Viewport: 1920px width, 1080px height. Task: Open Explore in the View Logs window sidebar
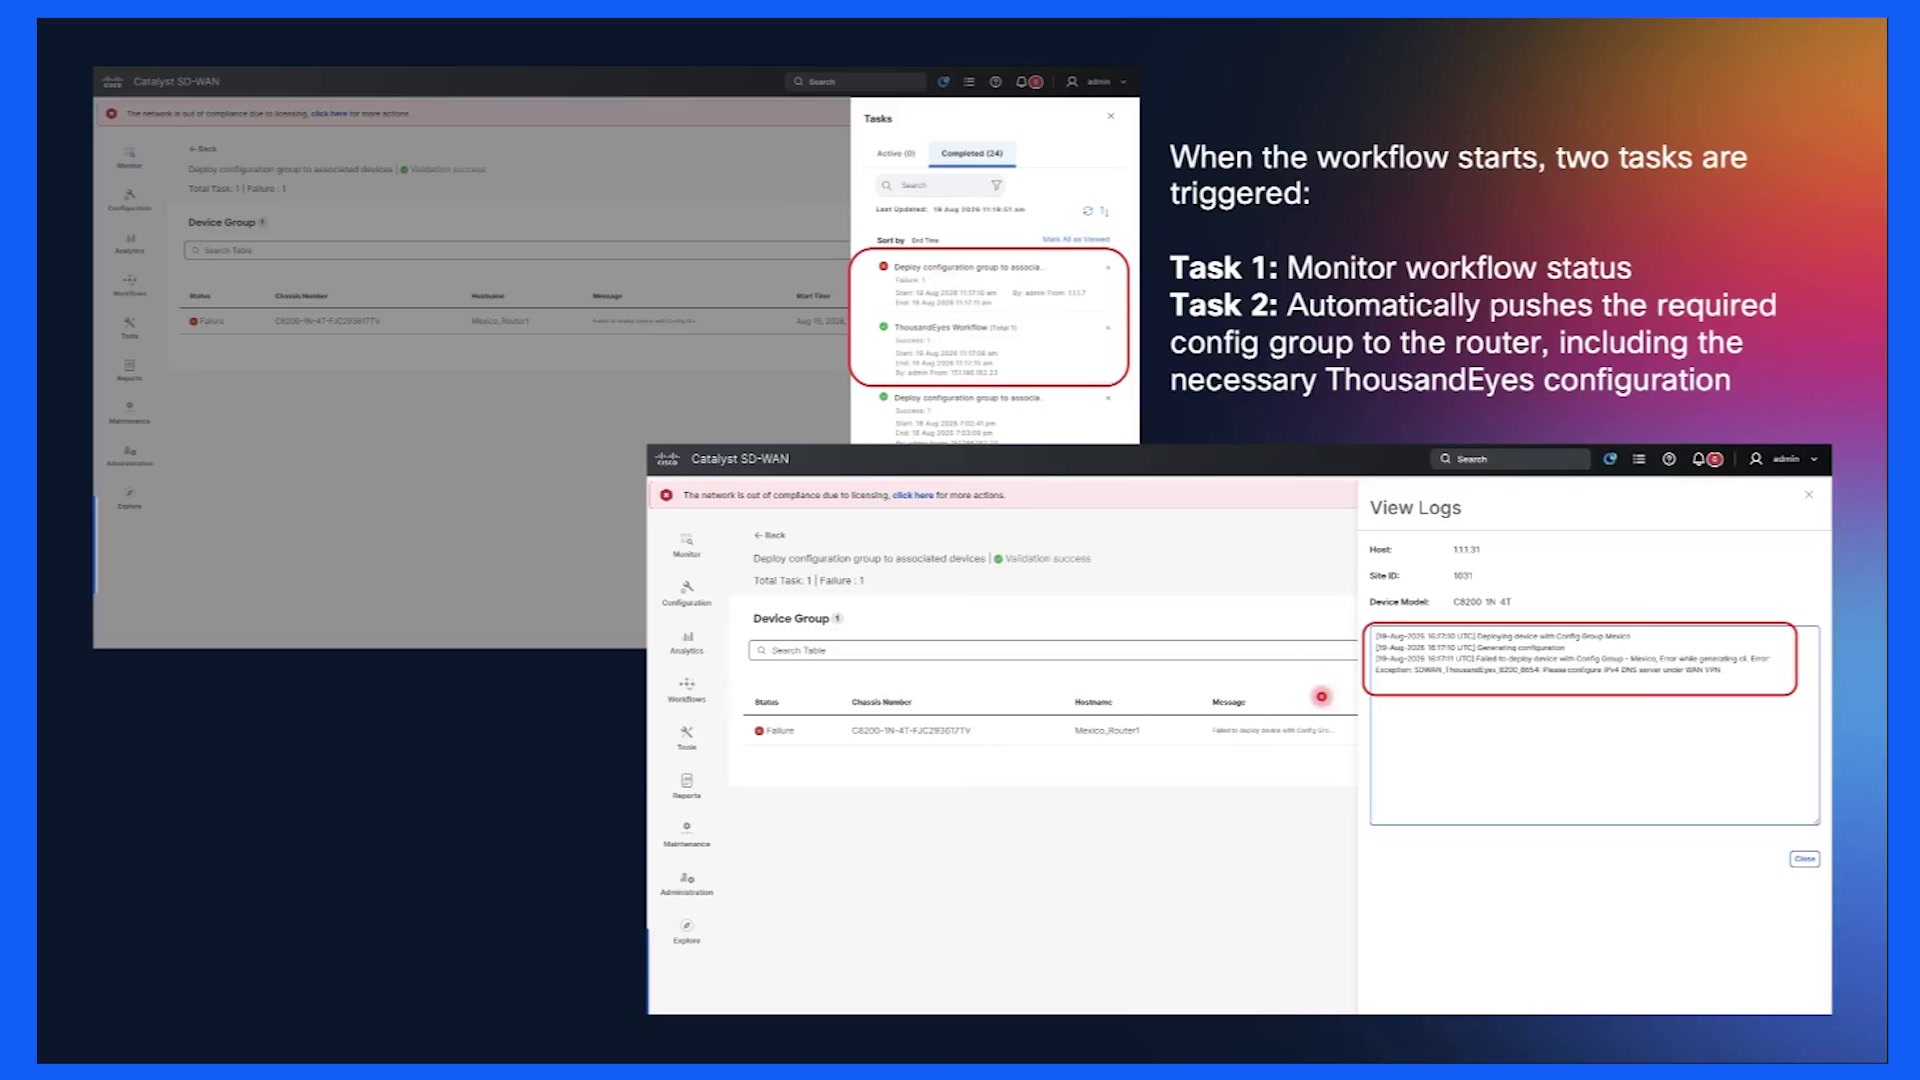coord(686,931)
